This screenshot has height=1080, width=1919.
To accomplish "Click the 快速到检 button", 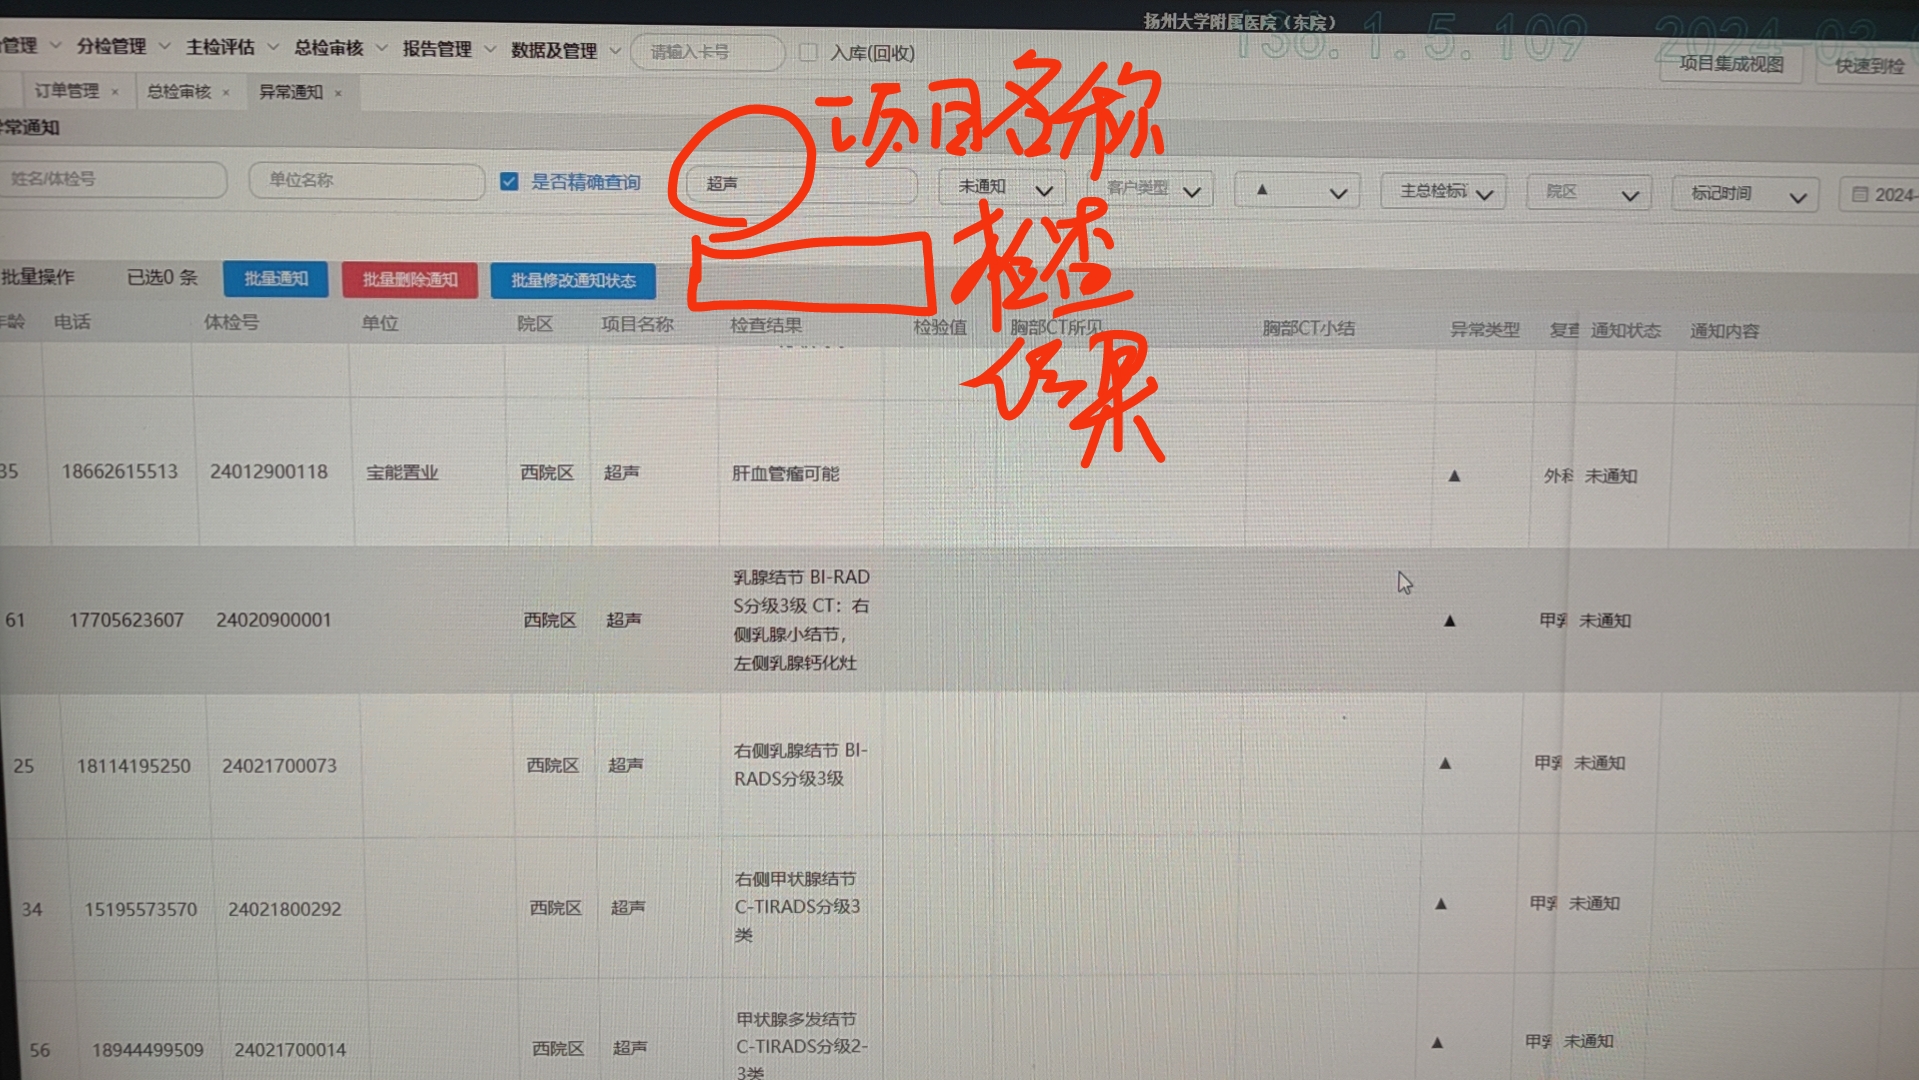I will pos(1868,66).
